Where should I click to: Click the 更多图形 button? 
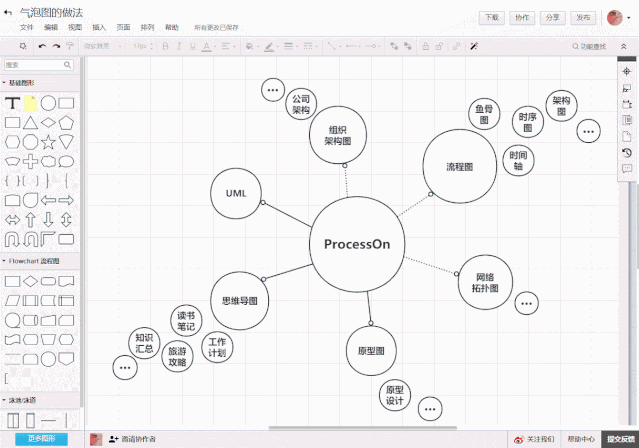pyautogui.click(x=42, y=439)
